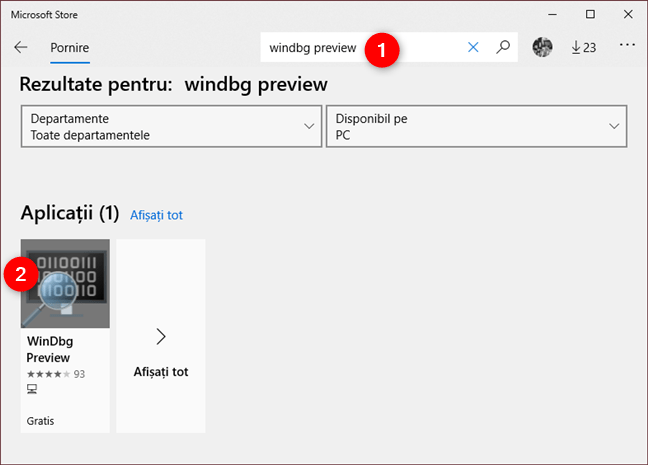Go back with the back arrow
648x465 pixels.
tap(21, 48)
